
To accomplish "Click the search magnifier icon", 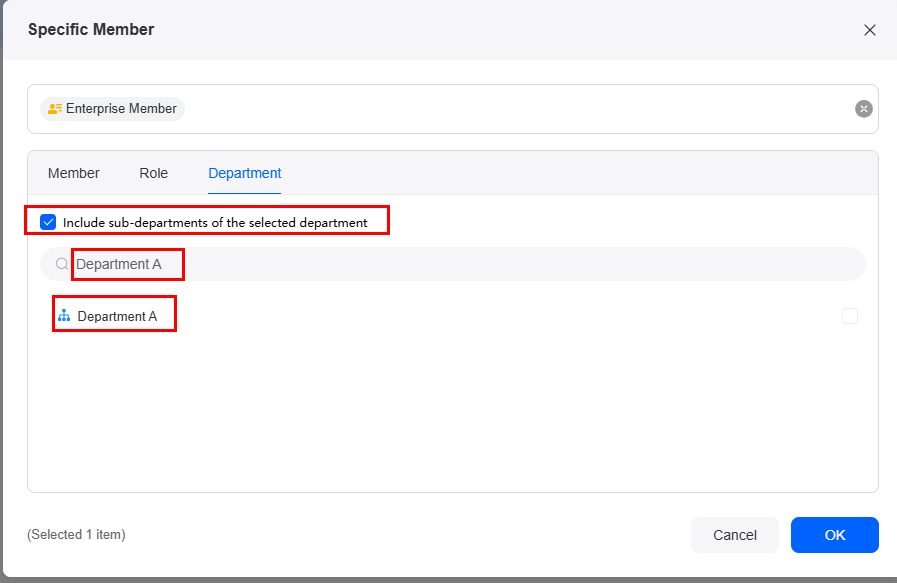I will (x=62, y=264).
